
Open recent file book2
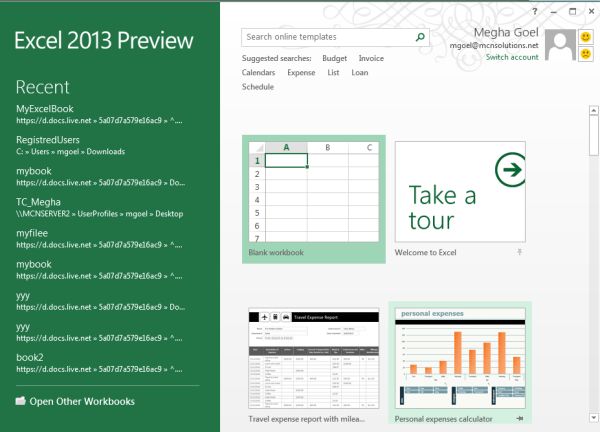(x=99, y=363)
